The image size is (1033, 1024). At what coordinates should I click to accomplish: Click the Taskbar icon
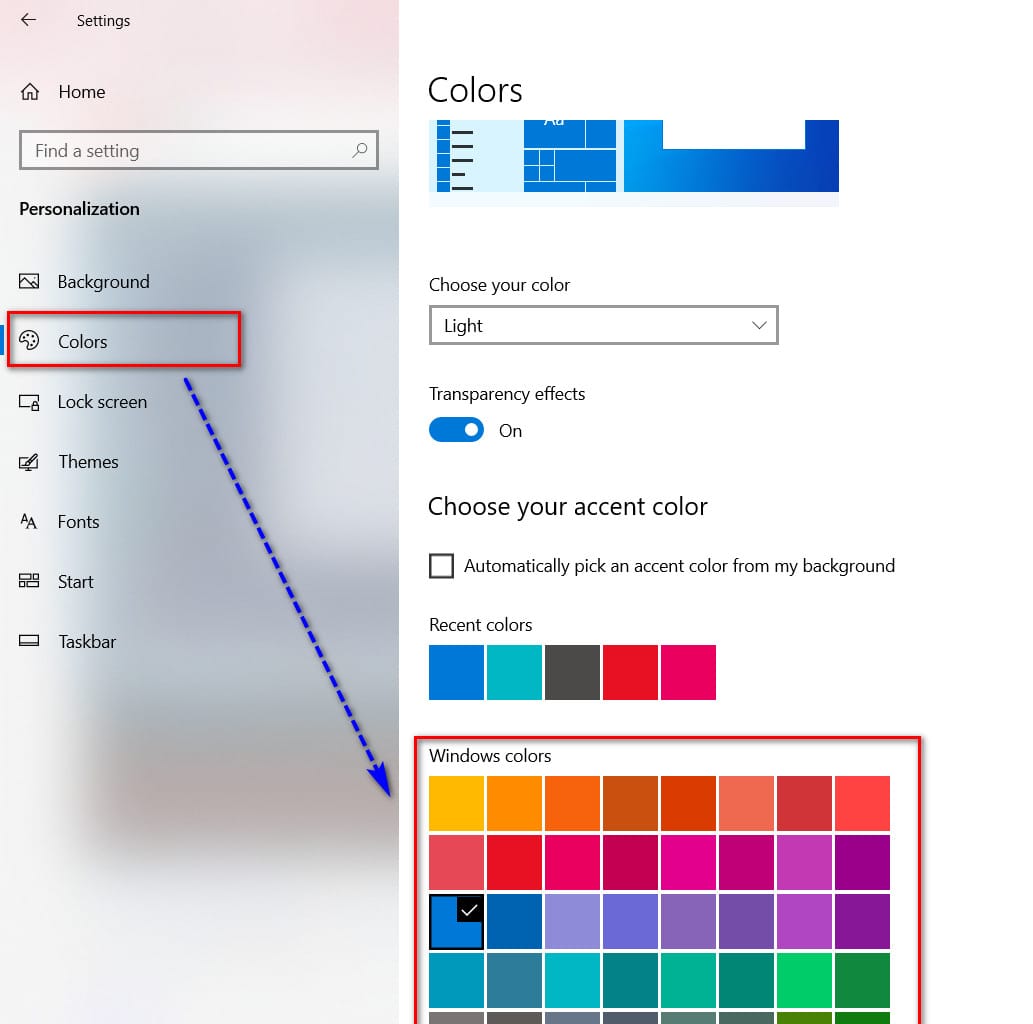(29, 640)
